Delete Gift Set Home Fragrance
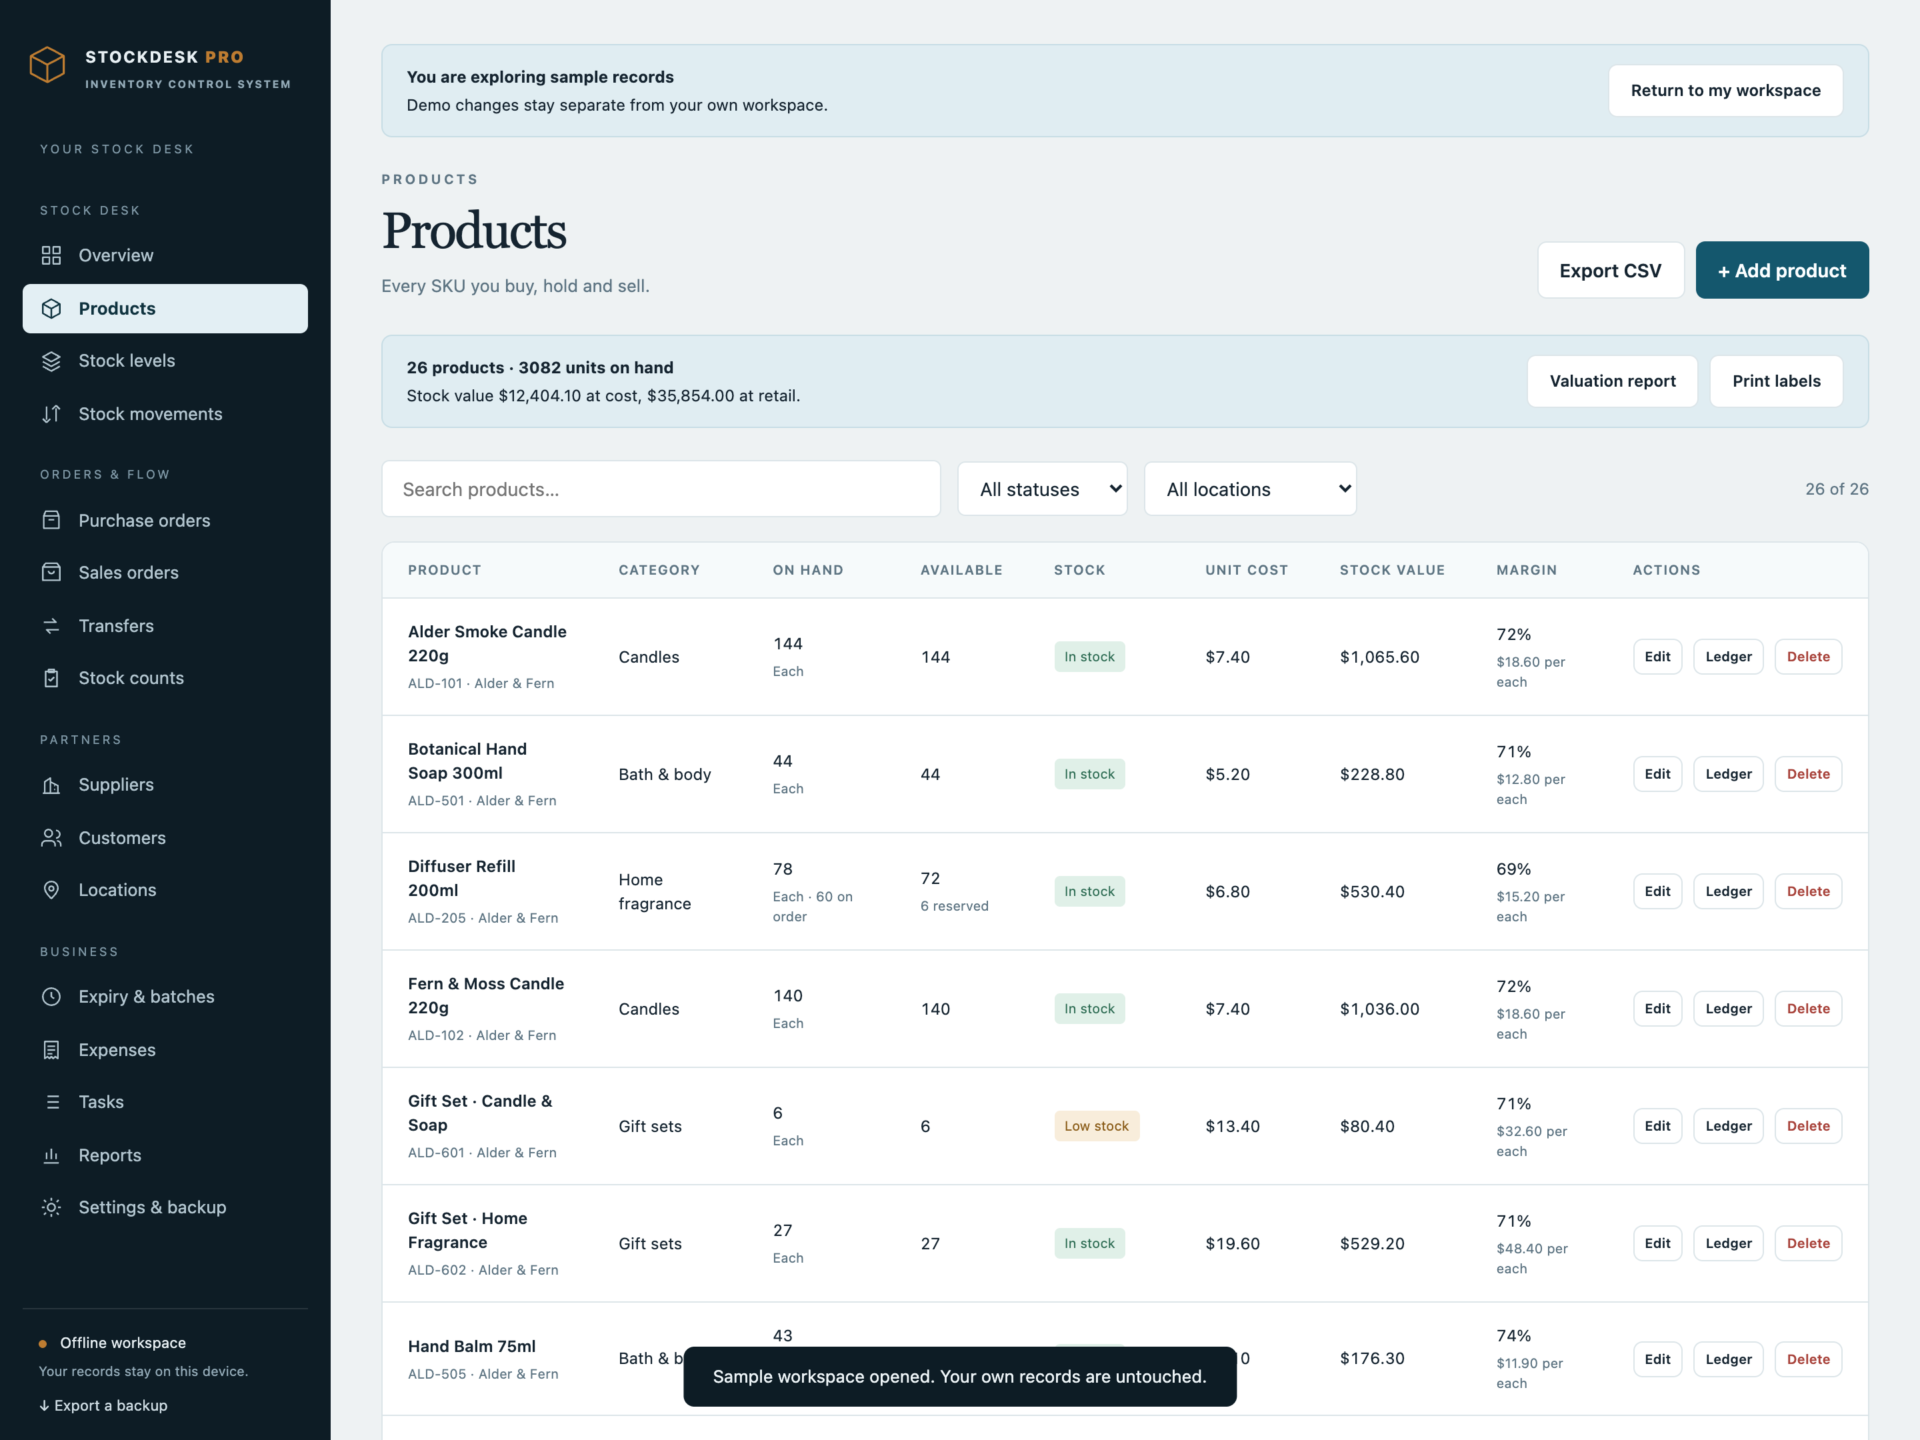 (x=1808, y=1243)
